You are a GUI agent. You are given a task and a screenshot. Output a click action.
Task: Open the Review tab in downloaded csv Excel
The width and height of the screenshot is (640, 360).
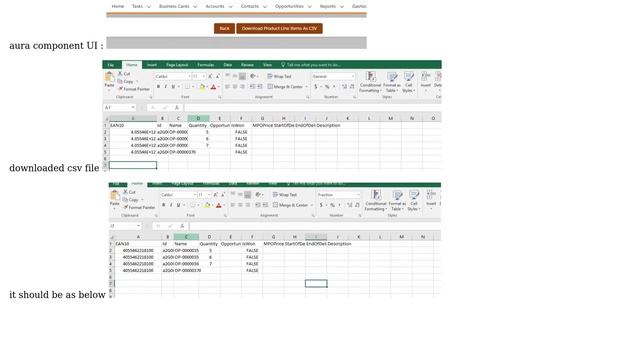[x=247, y=65]
